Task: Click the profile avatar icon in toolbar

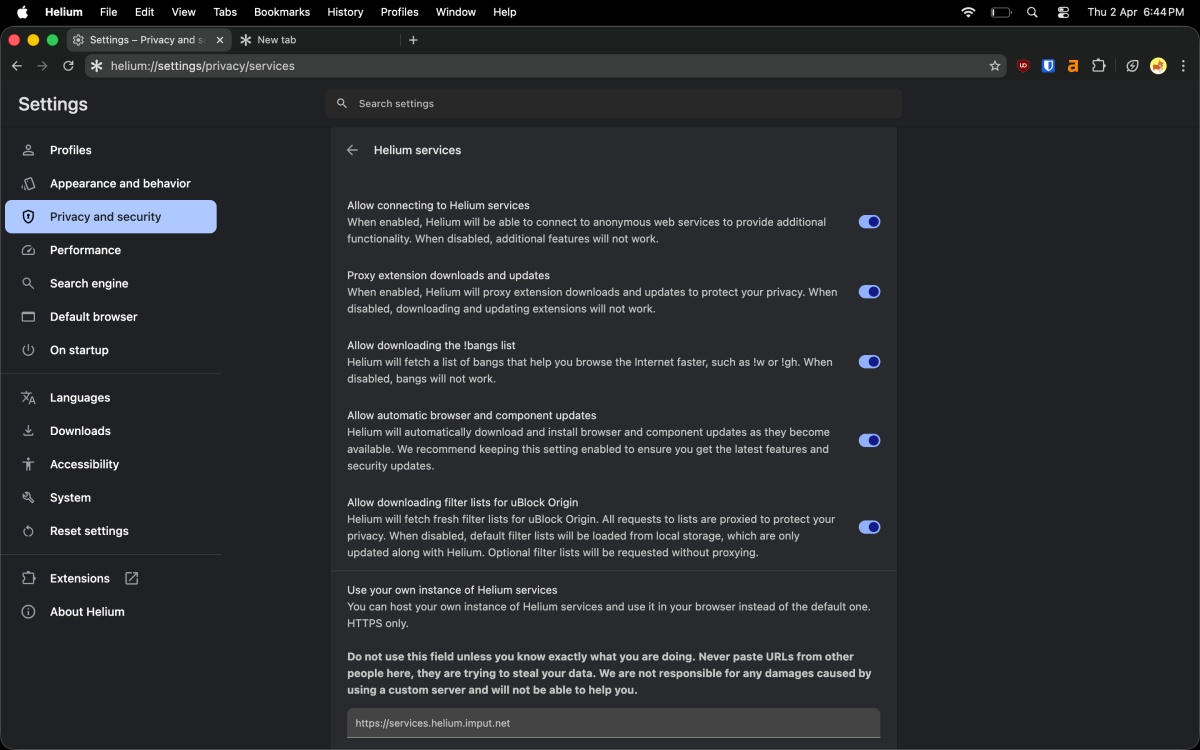Action: 1158,66
